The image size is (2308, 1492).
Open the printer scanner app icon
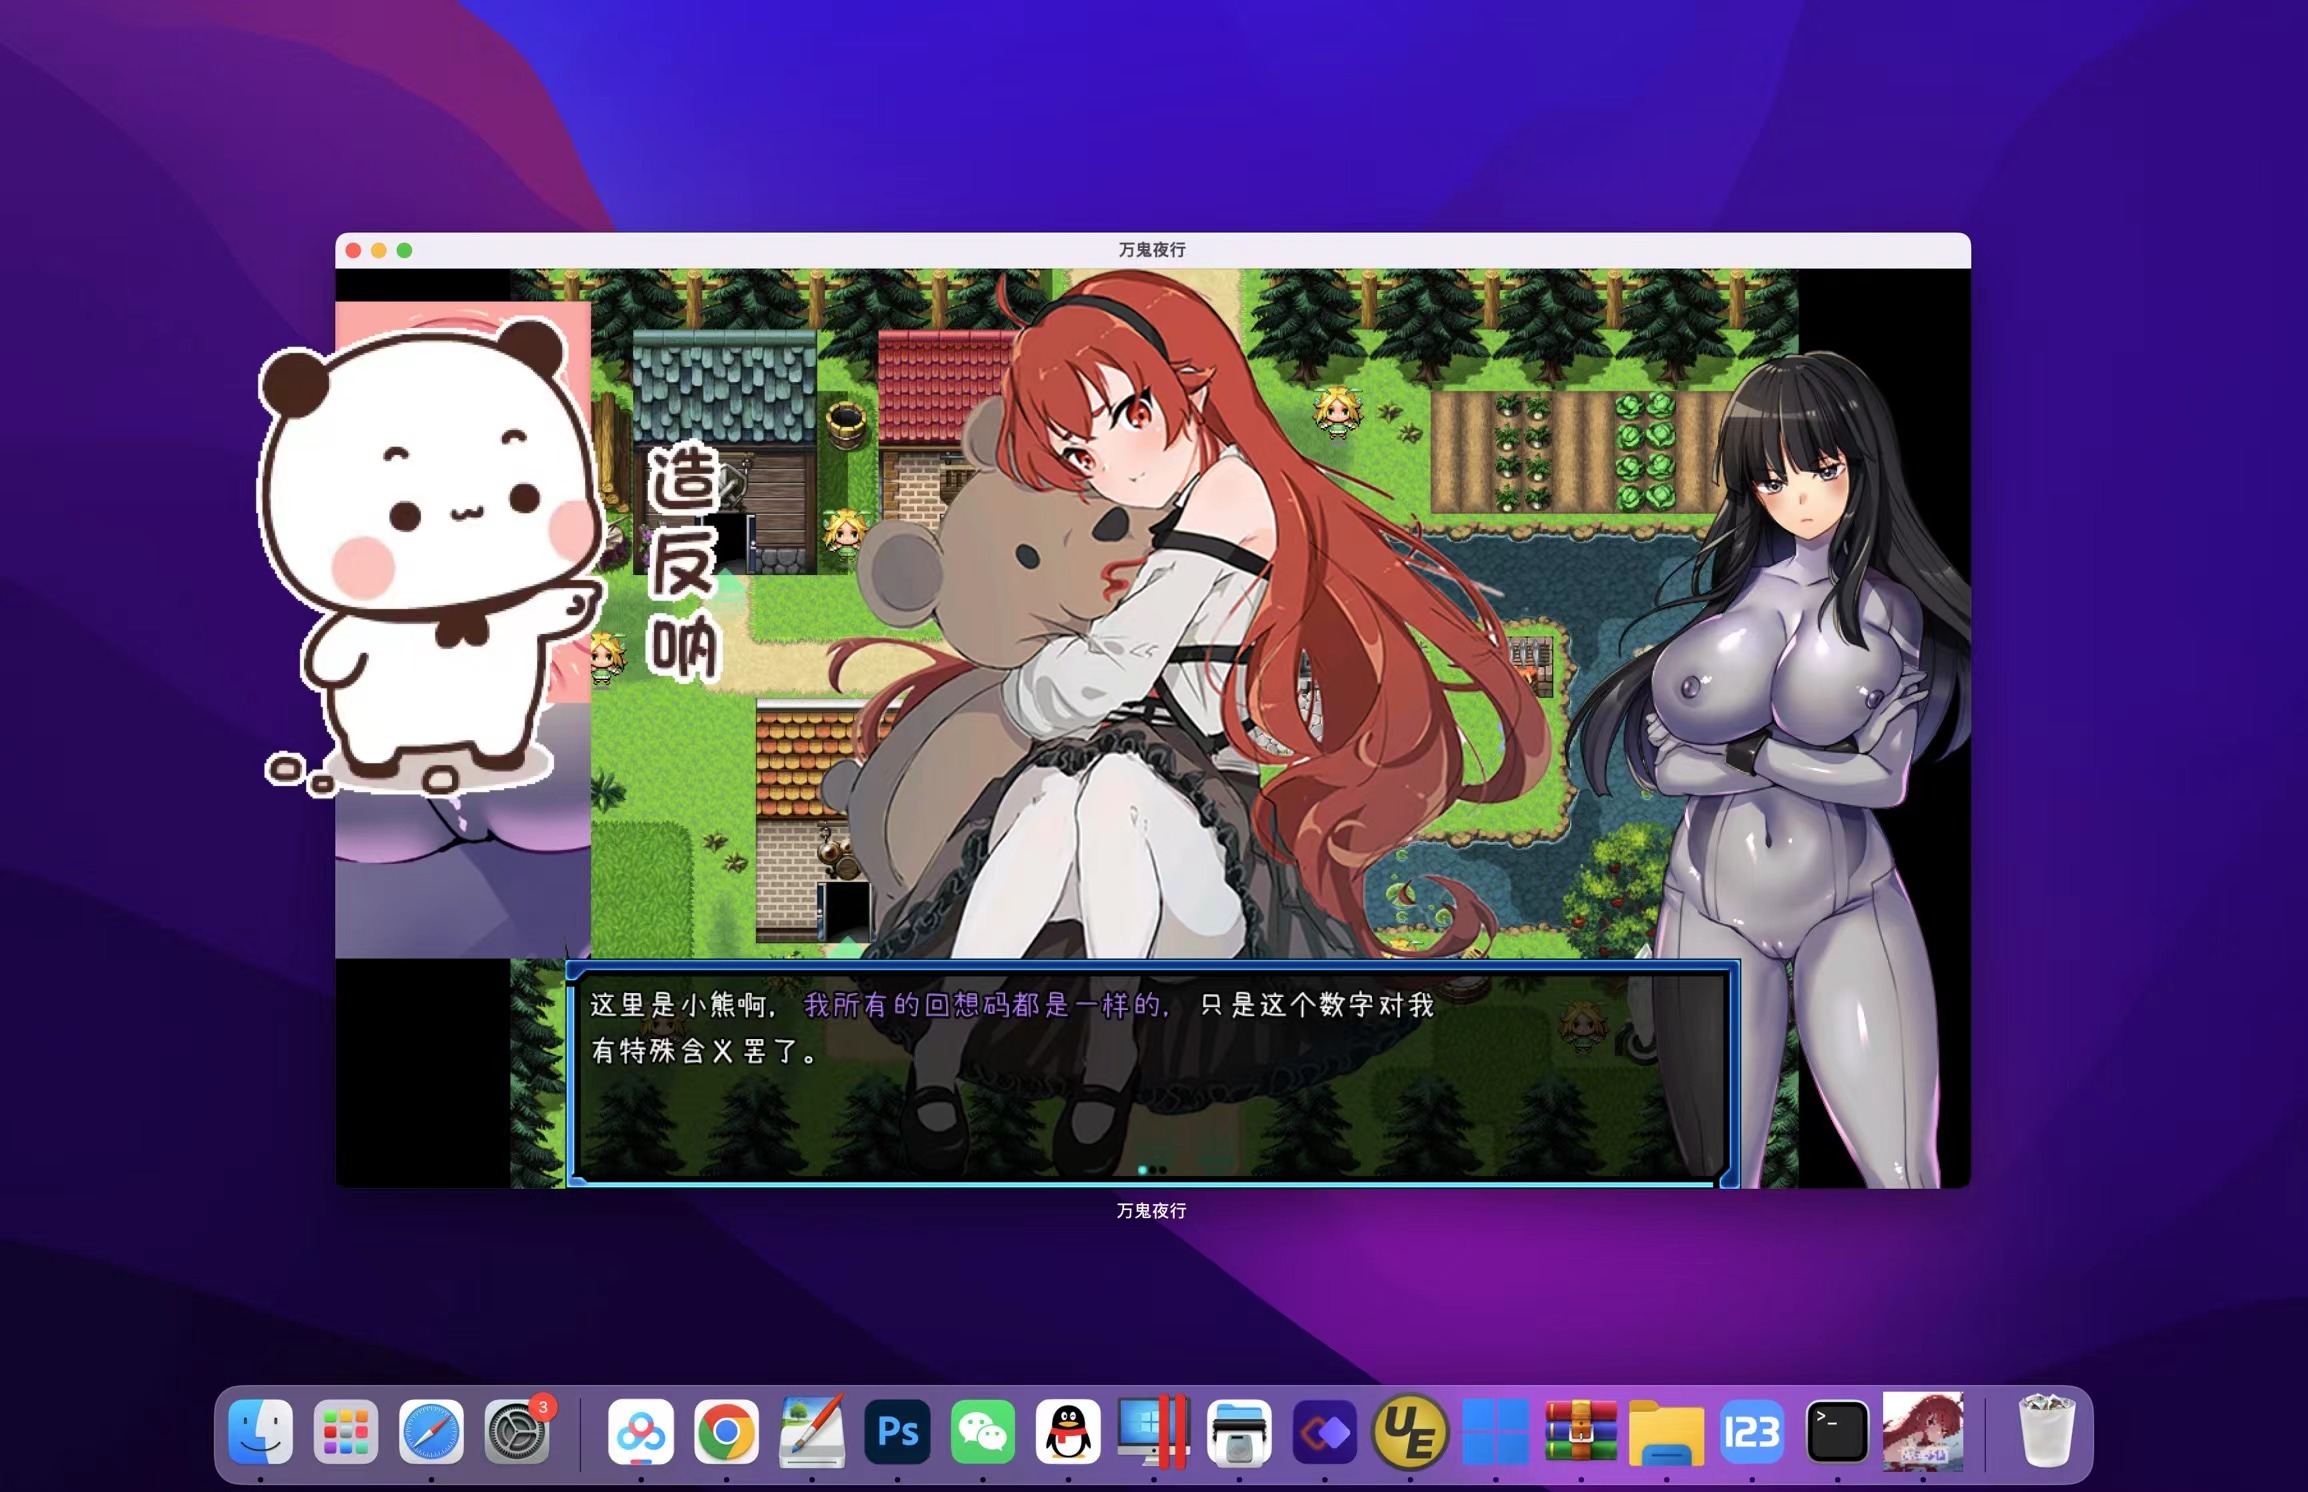tap(1239, 1432)
